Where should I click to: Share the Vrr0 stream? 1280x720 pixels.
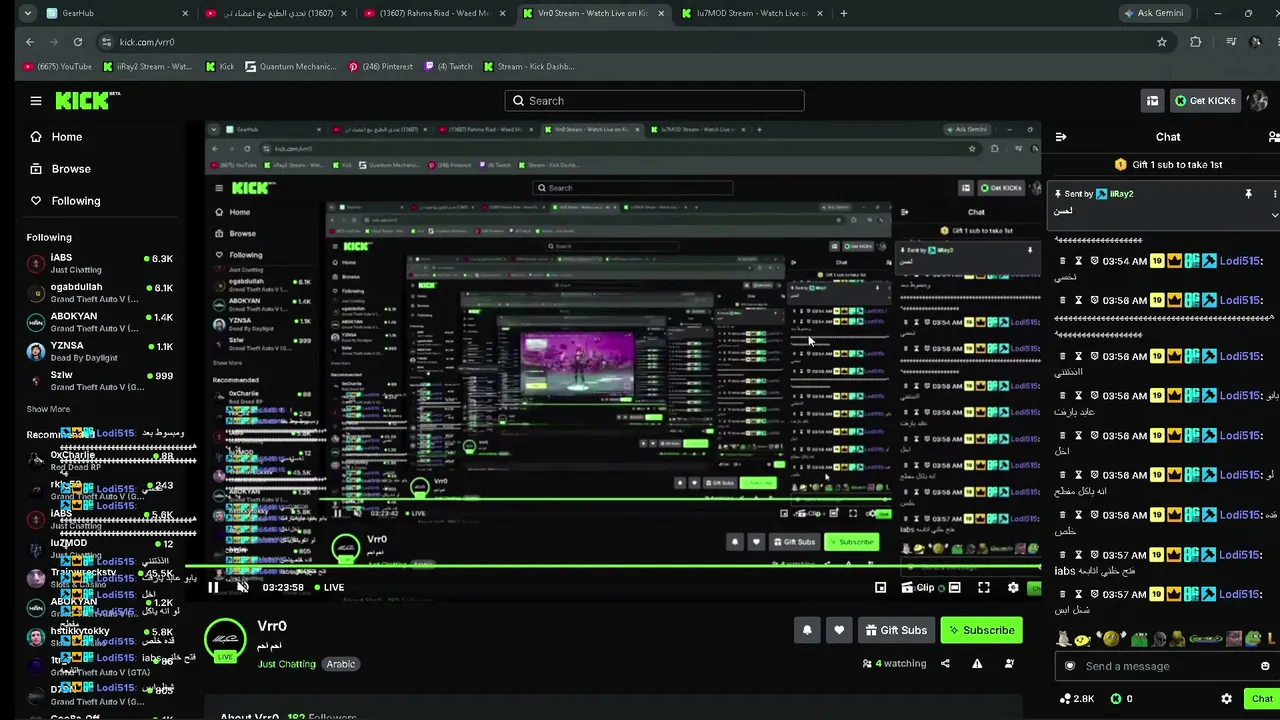point(945,664)
